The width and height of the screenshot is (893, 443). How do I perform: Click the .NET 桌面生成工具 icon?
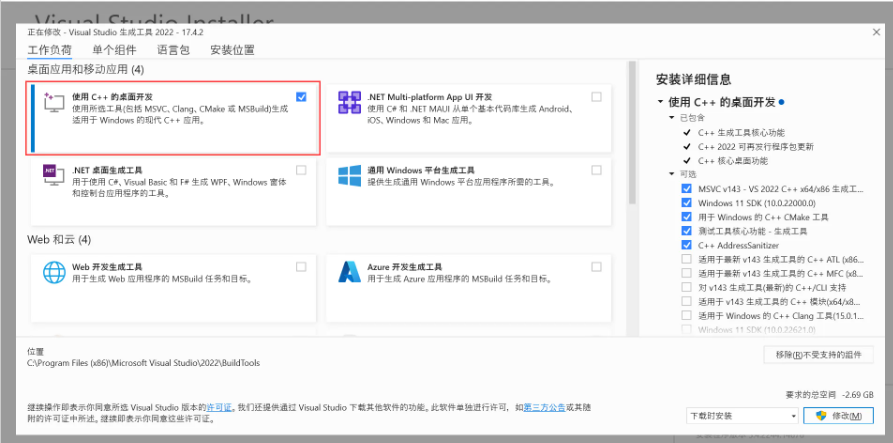click(x=54, y=175)
